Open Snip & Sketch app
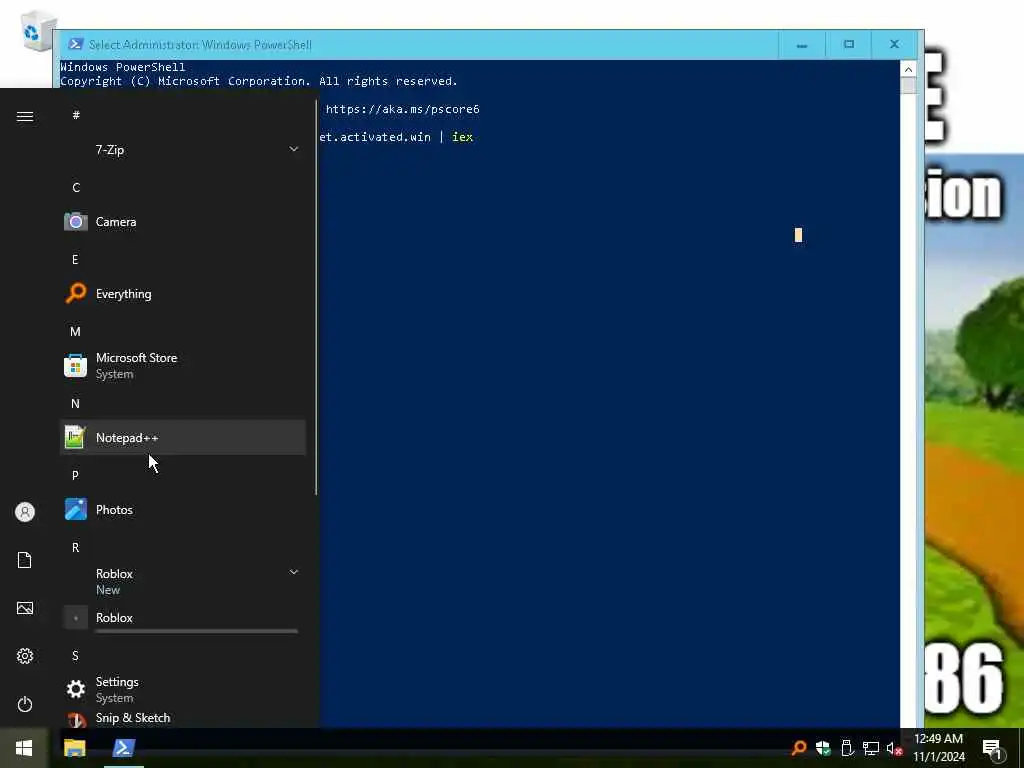This screenshot has width=1024, height=768. tap(183, 718)
